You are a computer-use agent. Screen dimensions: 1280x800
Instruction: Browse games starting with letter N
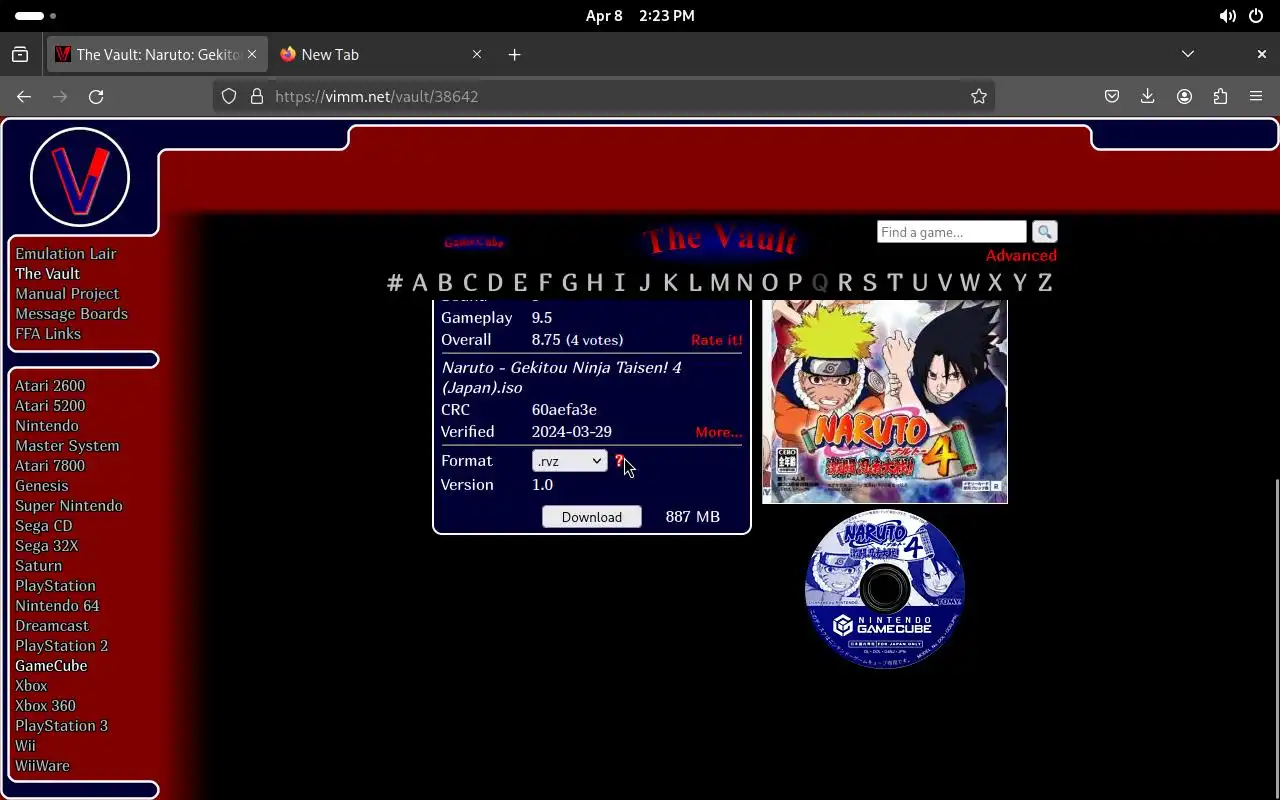(x=744, y=283)
